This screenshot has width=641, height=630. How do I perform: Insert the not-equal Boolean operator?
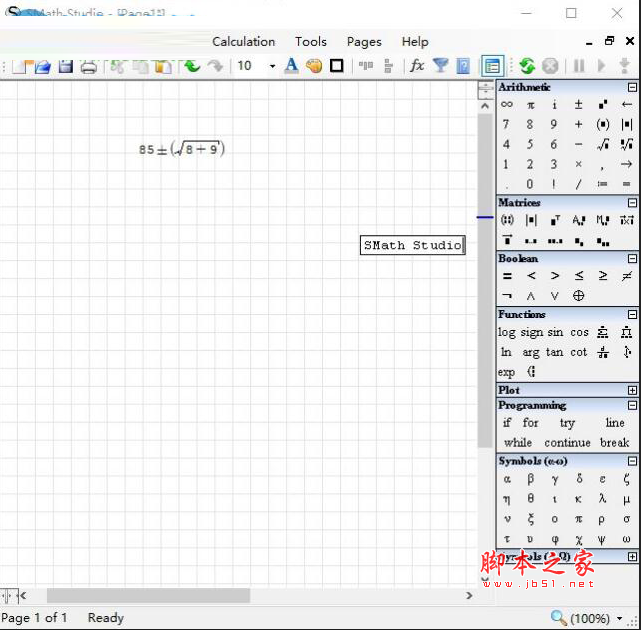pyautogui.click(x=627, y=276)
